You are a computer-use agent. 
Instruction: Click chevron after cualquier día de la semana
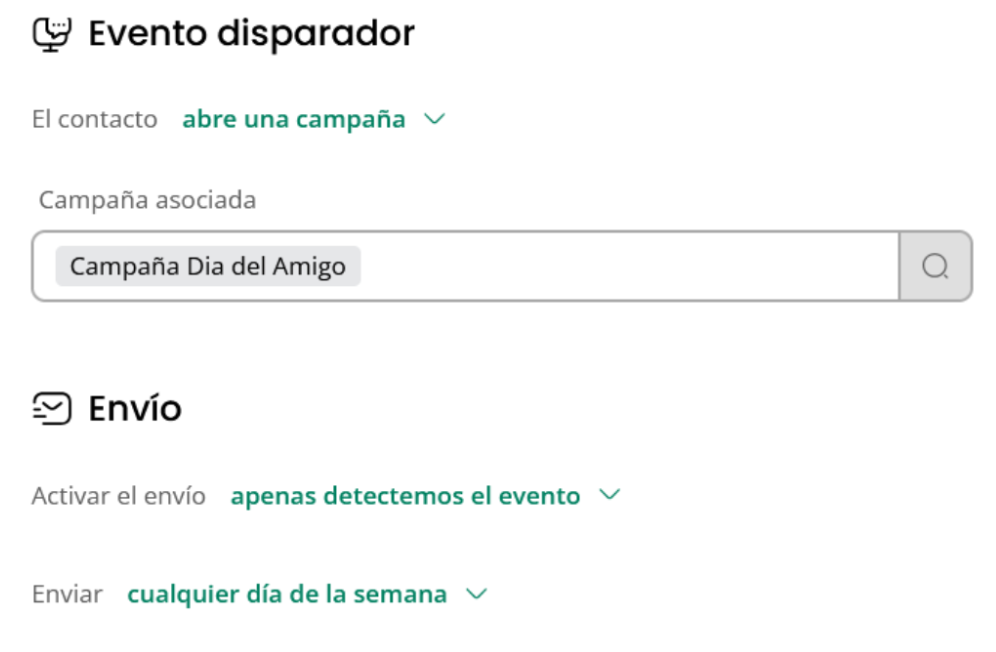point(476,594)
